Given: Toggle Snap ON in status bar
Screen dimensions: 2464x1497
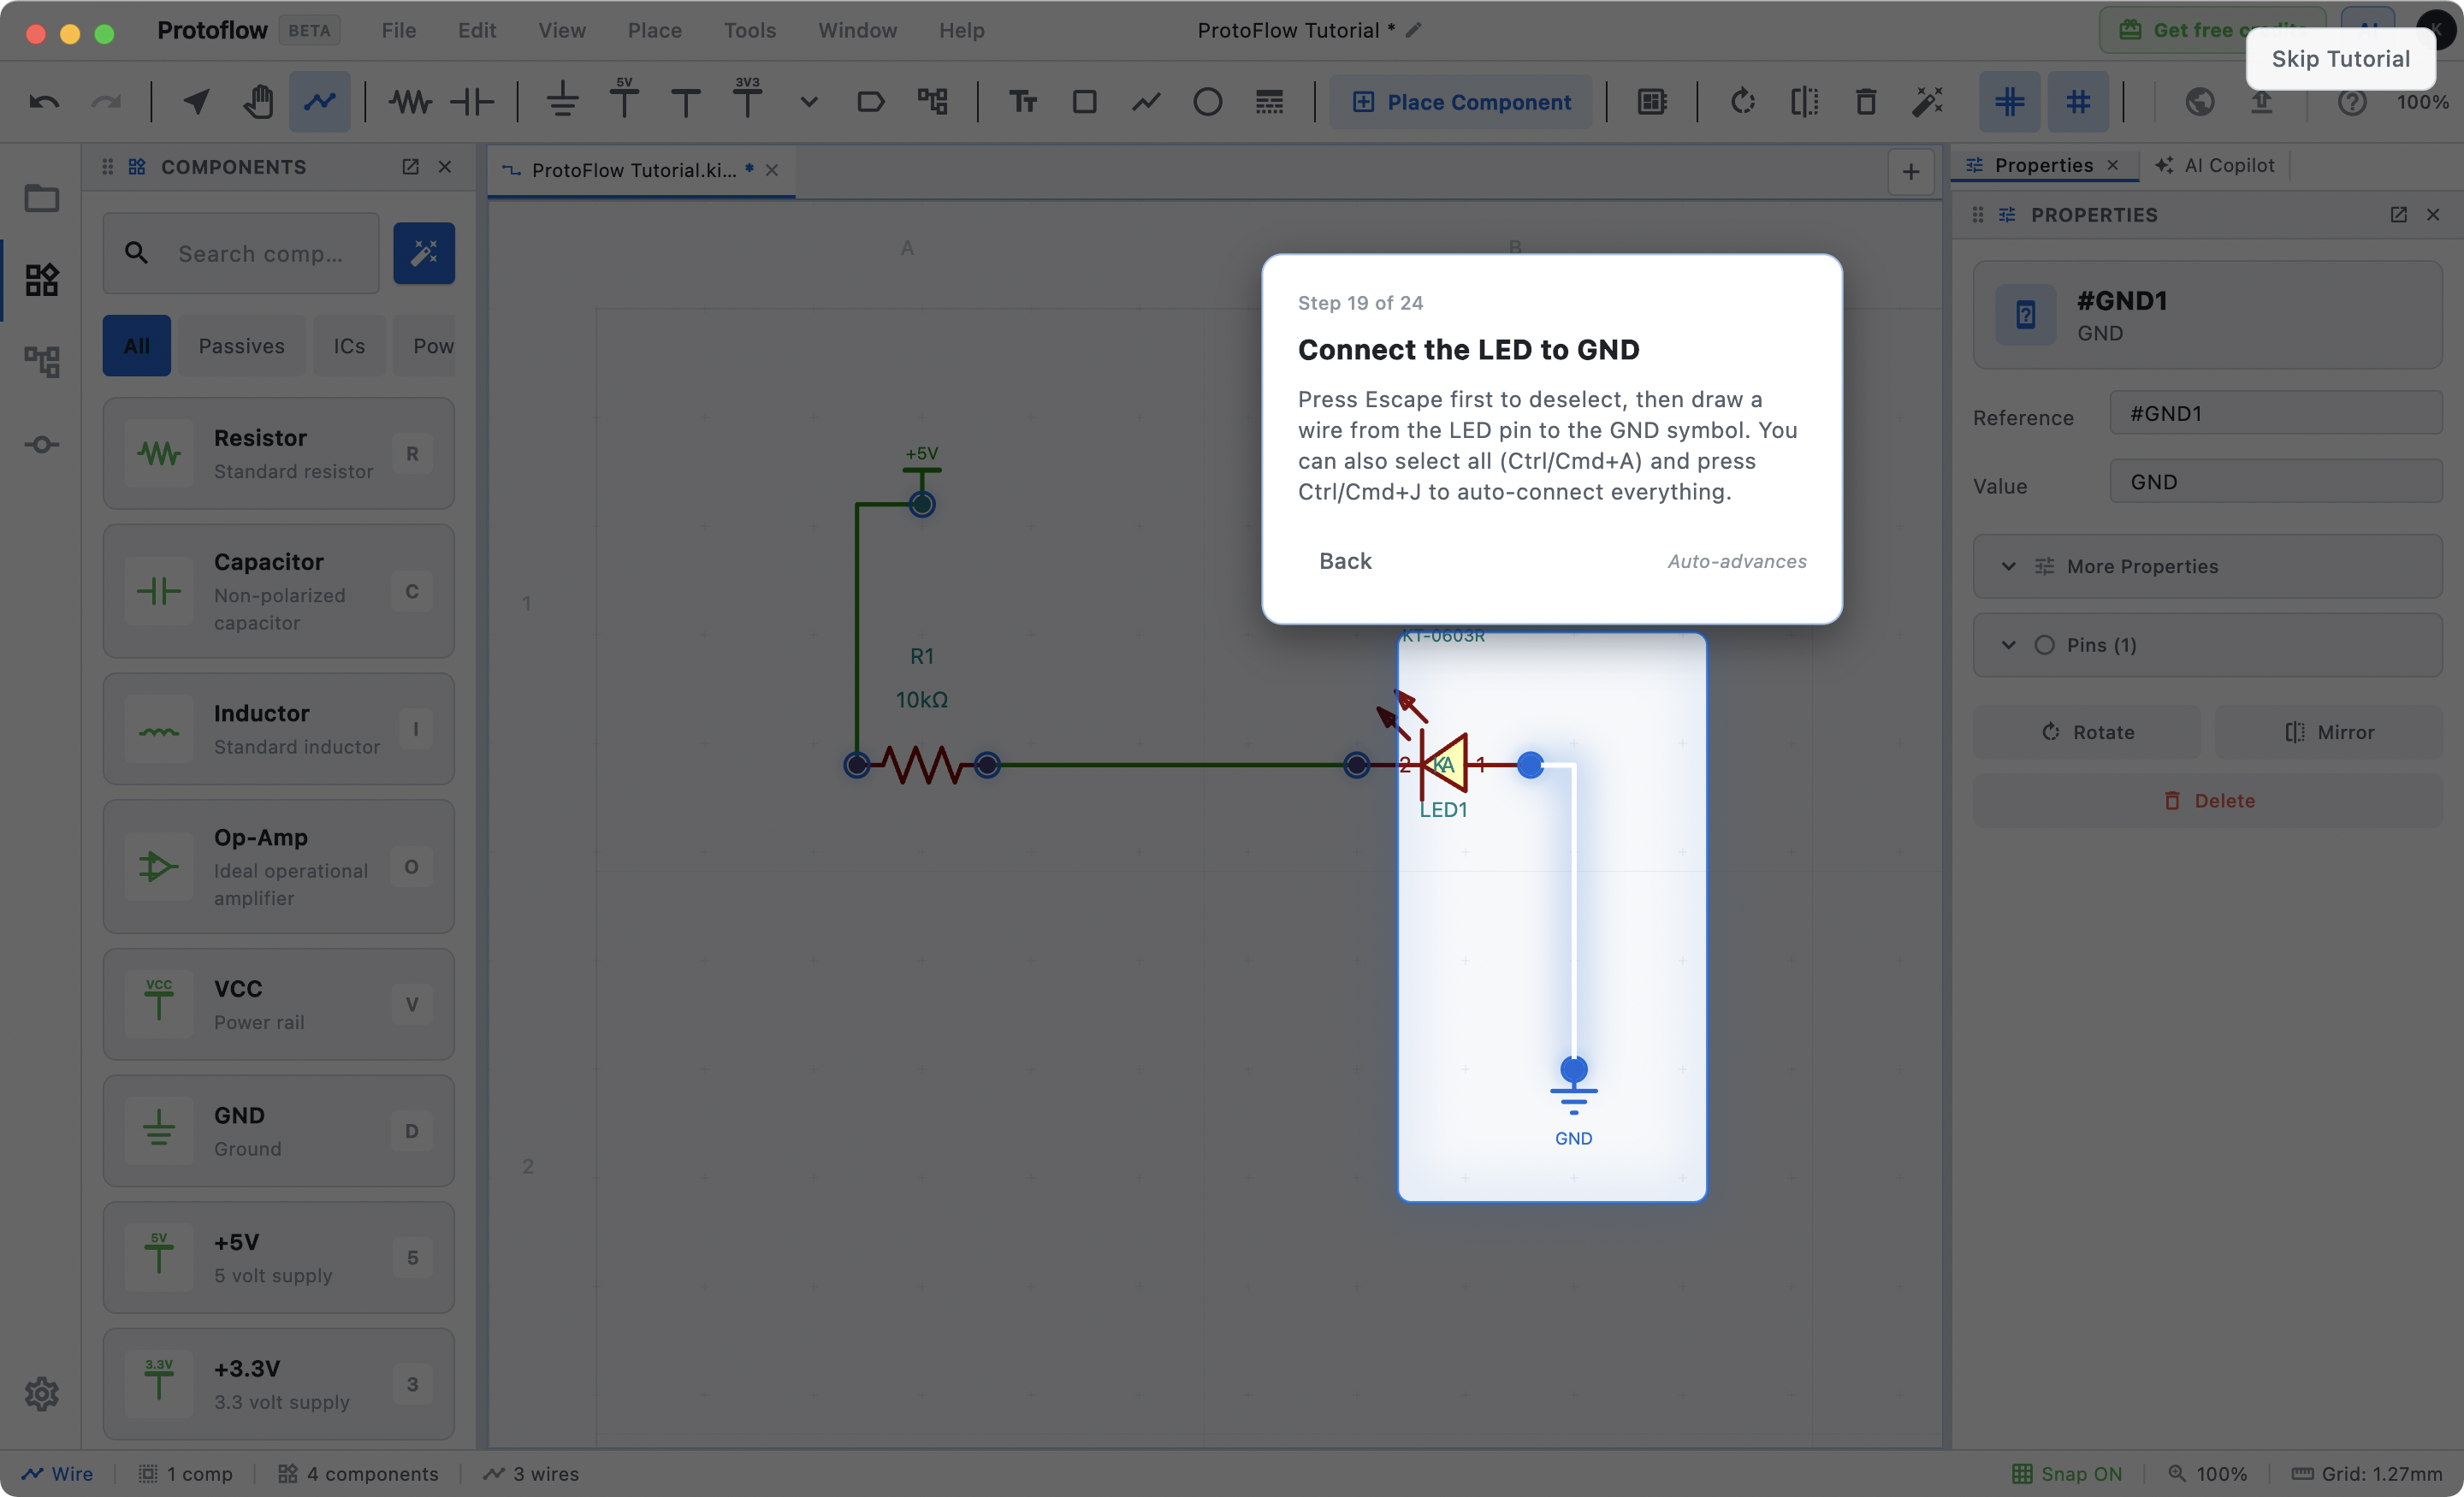Looking at the screenshot, I should click(2066, 1474).
